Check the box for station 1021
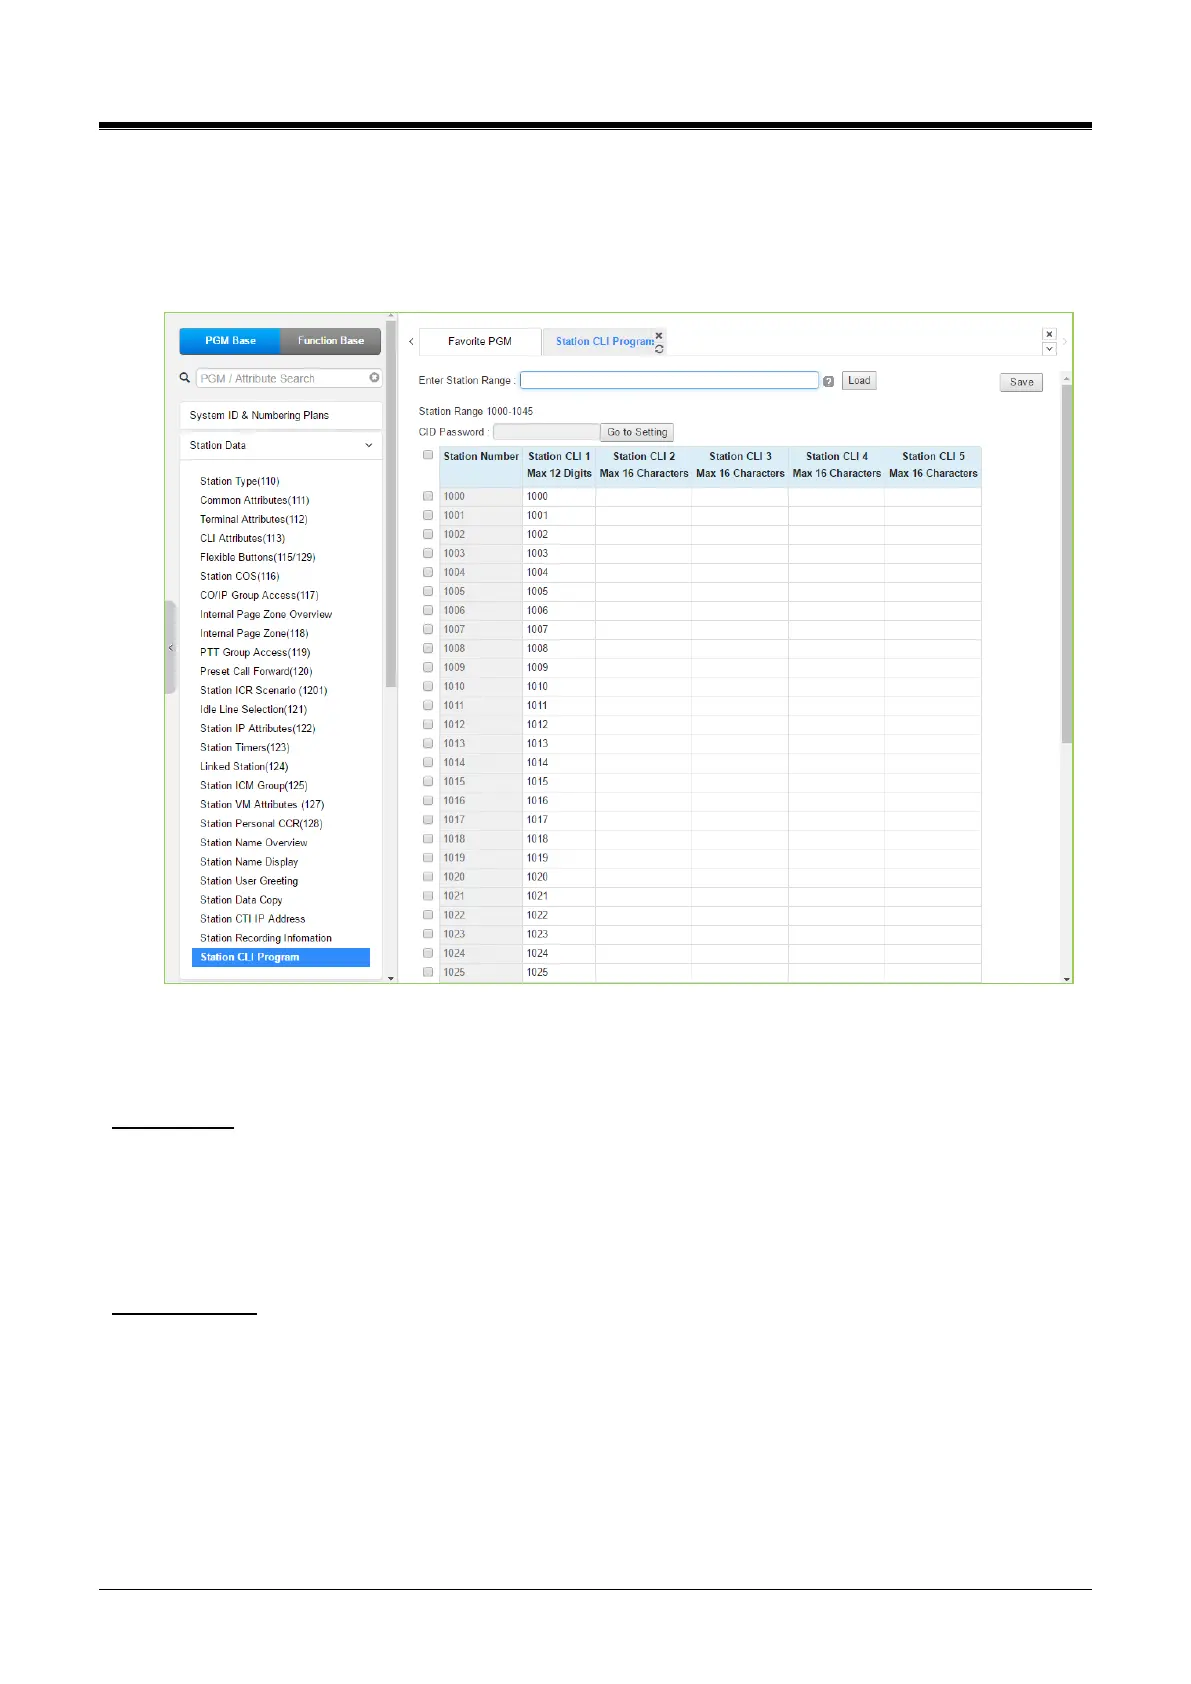 coord(428,896)
